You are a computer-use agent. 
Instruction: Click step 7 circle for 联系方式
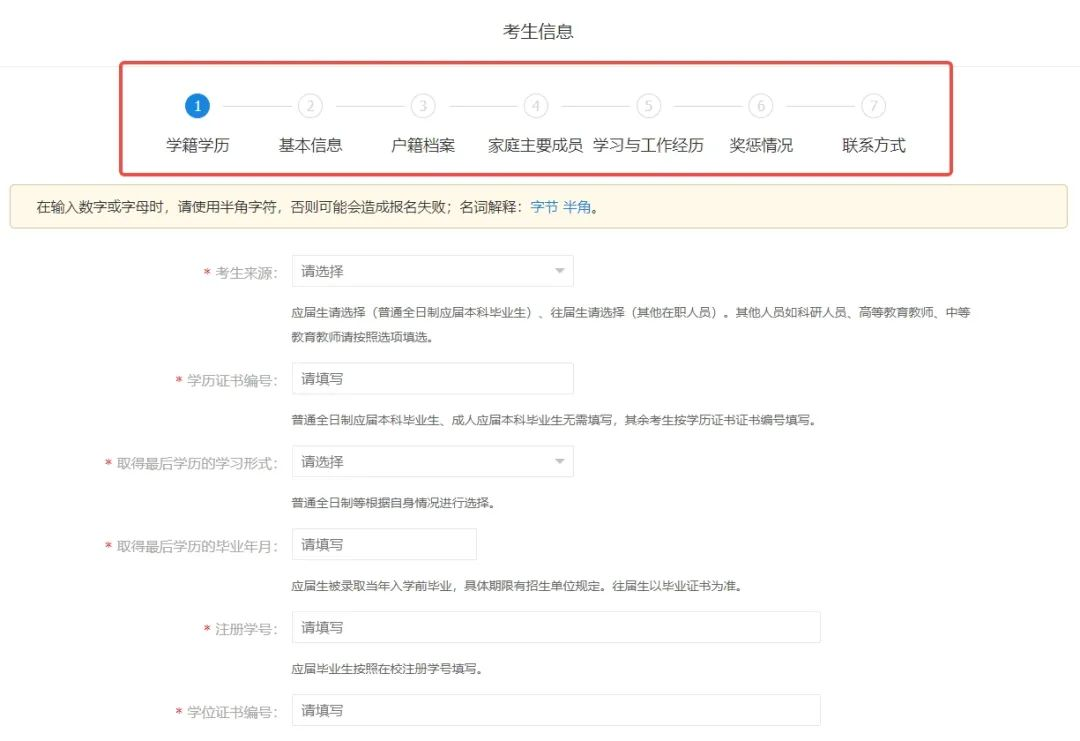coord(874,106)
